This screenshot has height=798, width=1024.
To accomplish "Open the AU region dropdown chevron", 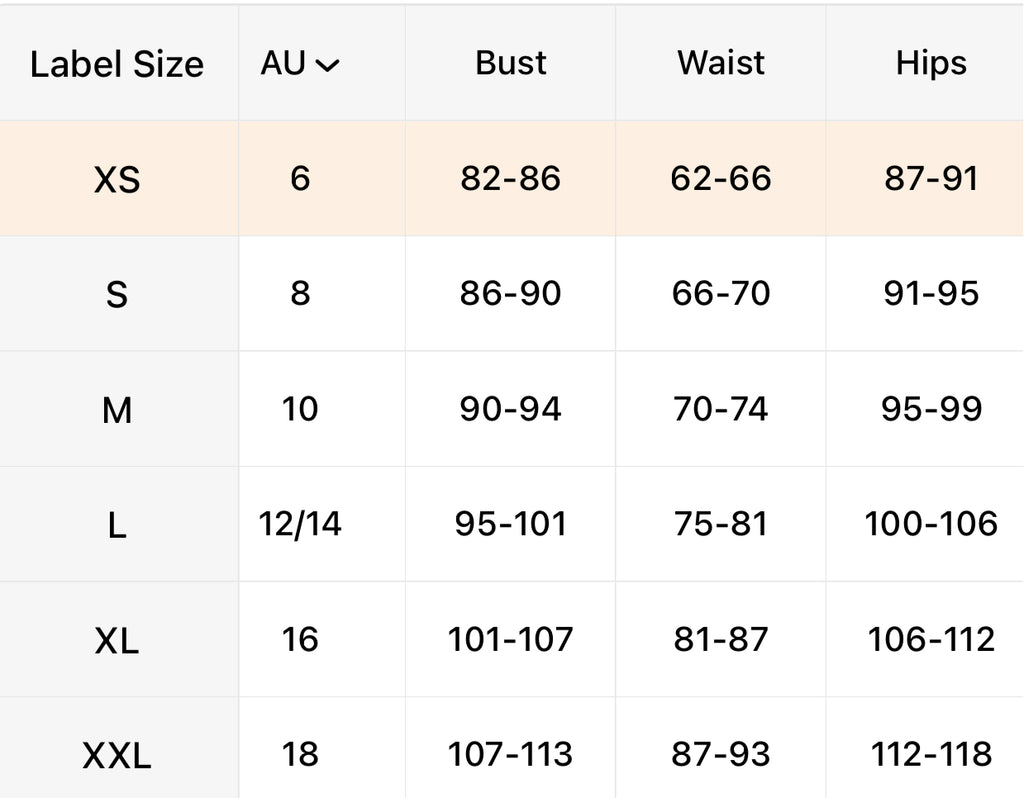I will 327,65.
